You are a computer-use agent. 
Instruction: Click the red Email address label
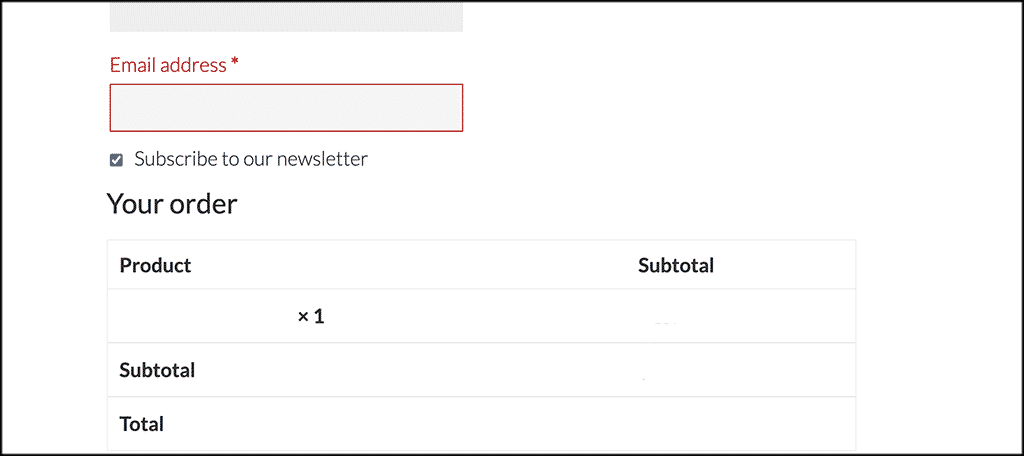[168, 65]
